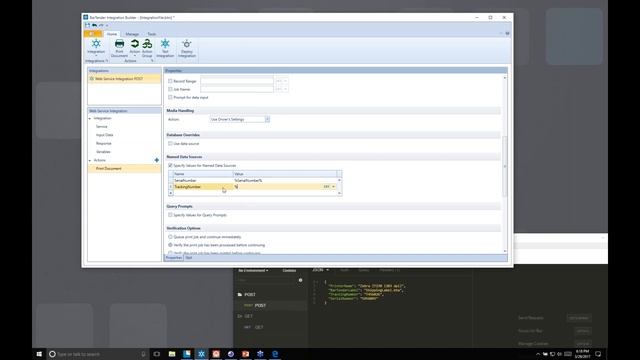Open the orange File tab
Image resolution: width=640 pixels, height=360 pixels.
point(93,34)
